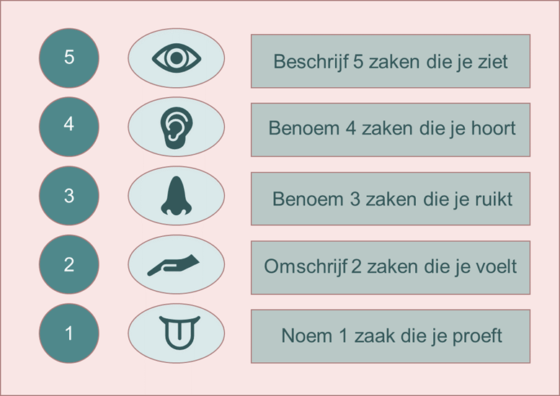Select the teal circle numbered 4
560x396 pixels.
click(69, 127)
